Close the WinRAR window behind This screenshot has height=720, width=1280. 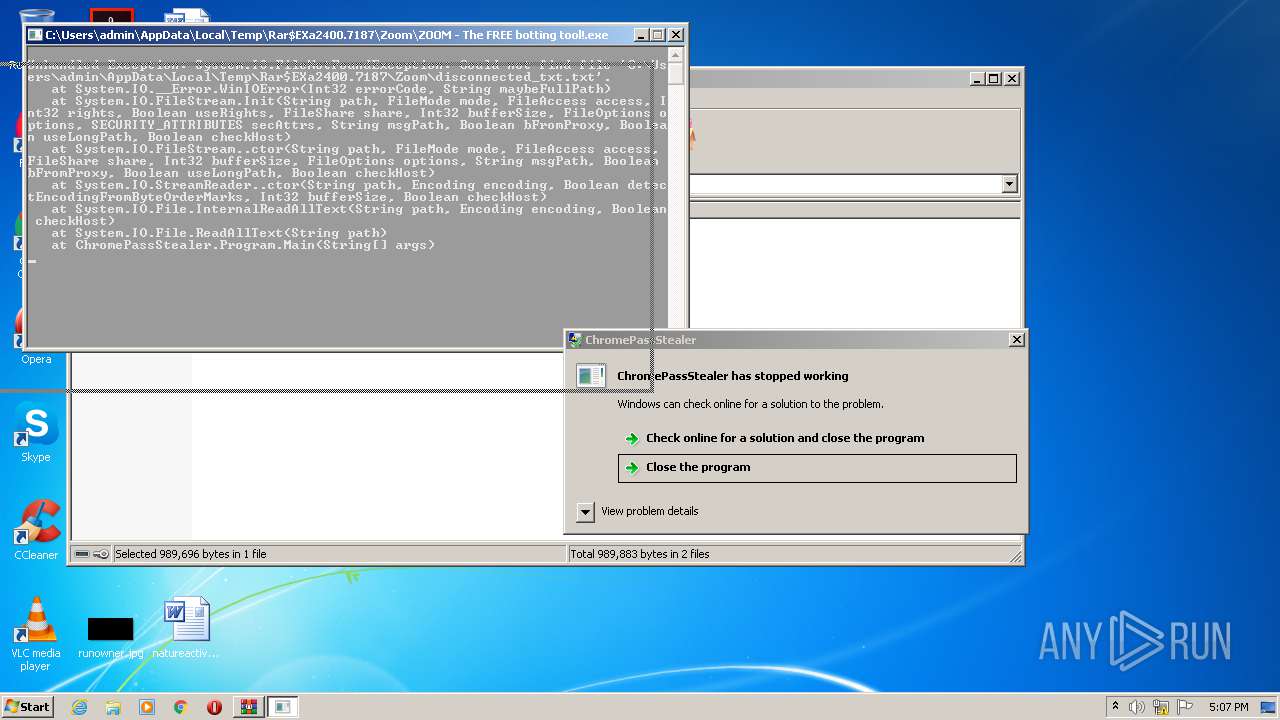1012,78
